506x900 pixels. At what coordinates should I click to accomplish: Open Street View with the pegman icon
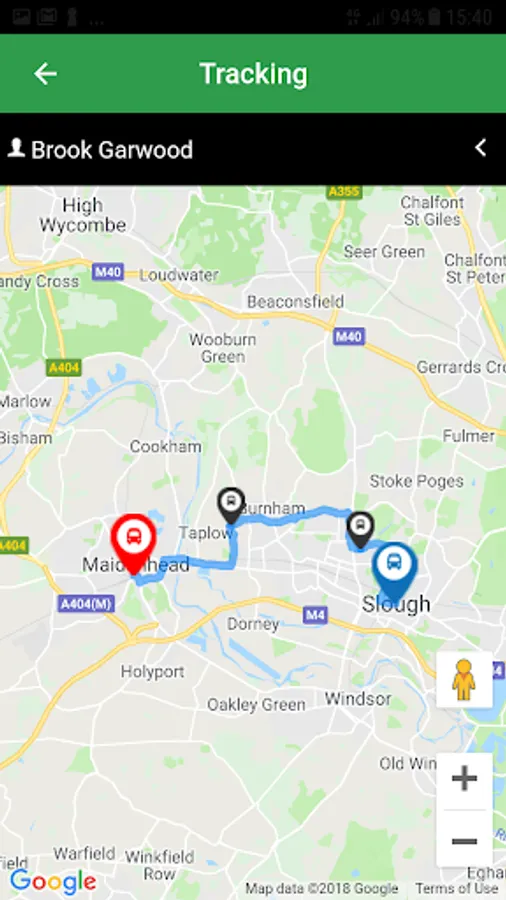pos(464,680)
